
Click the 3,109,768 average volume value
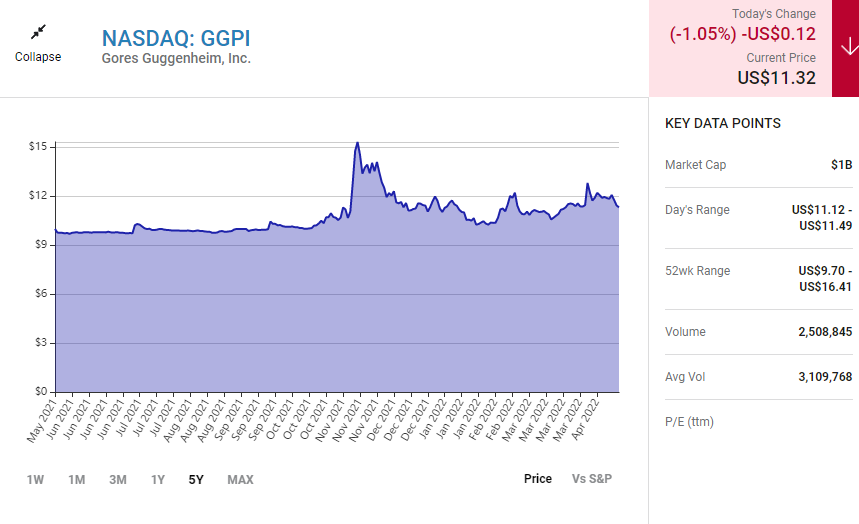[x=825, y=377]
